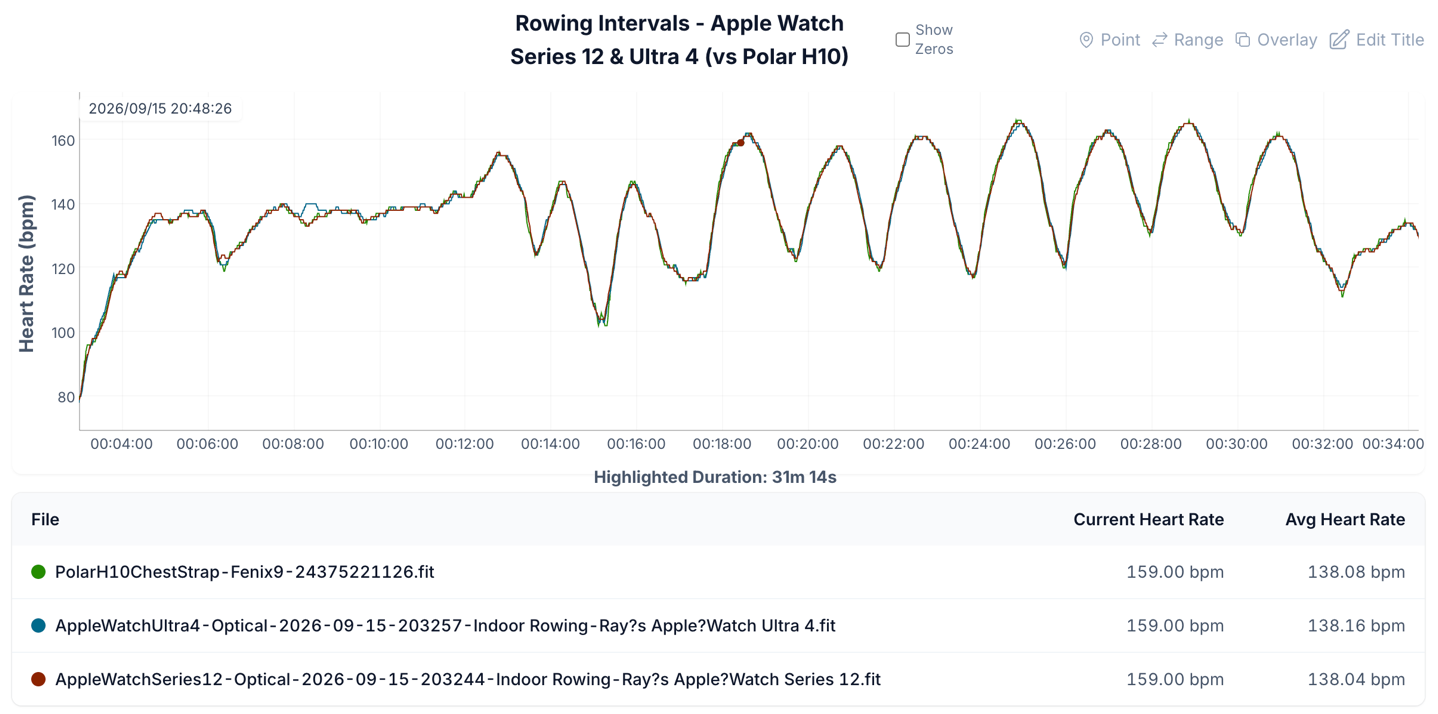Enable the Show Zeros checkbox
This screenshot has width=1438, height=714.
(902, 40)
